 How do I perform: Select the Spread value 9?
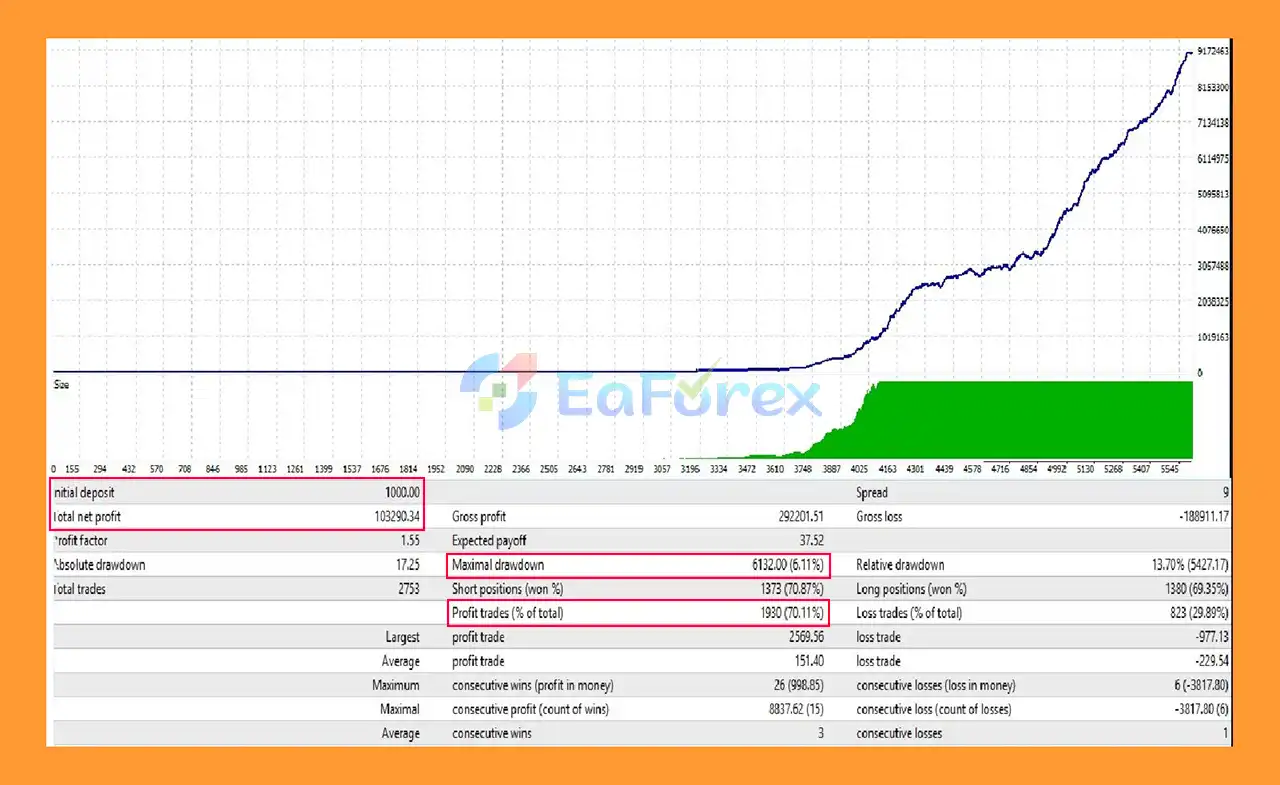pyautogui.click(x=1227, y=492)
